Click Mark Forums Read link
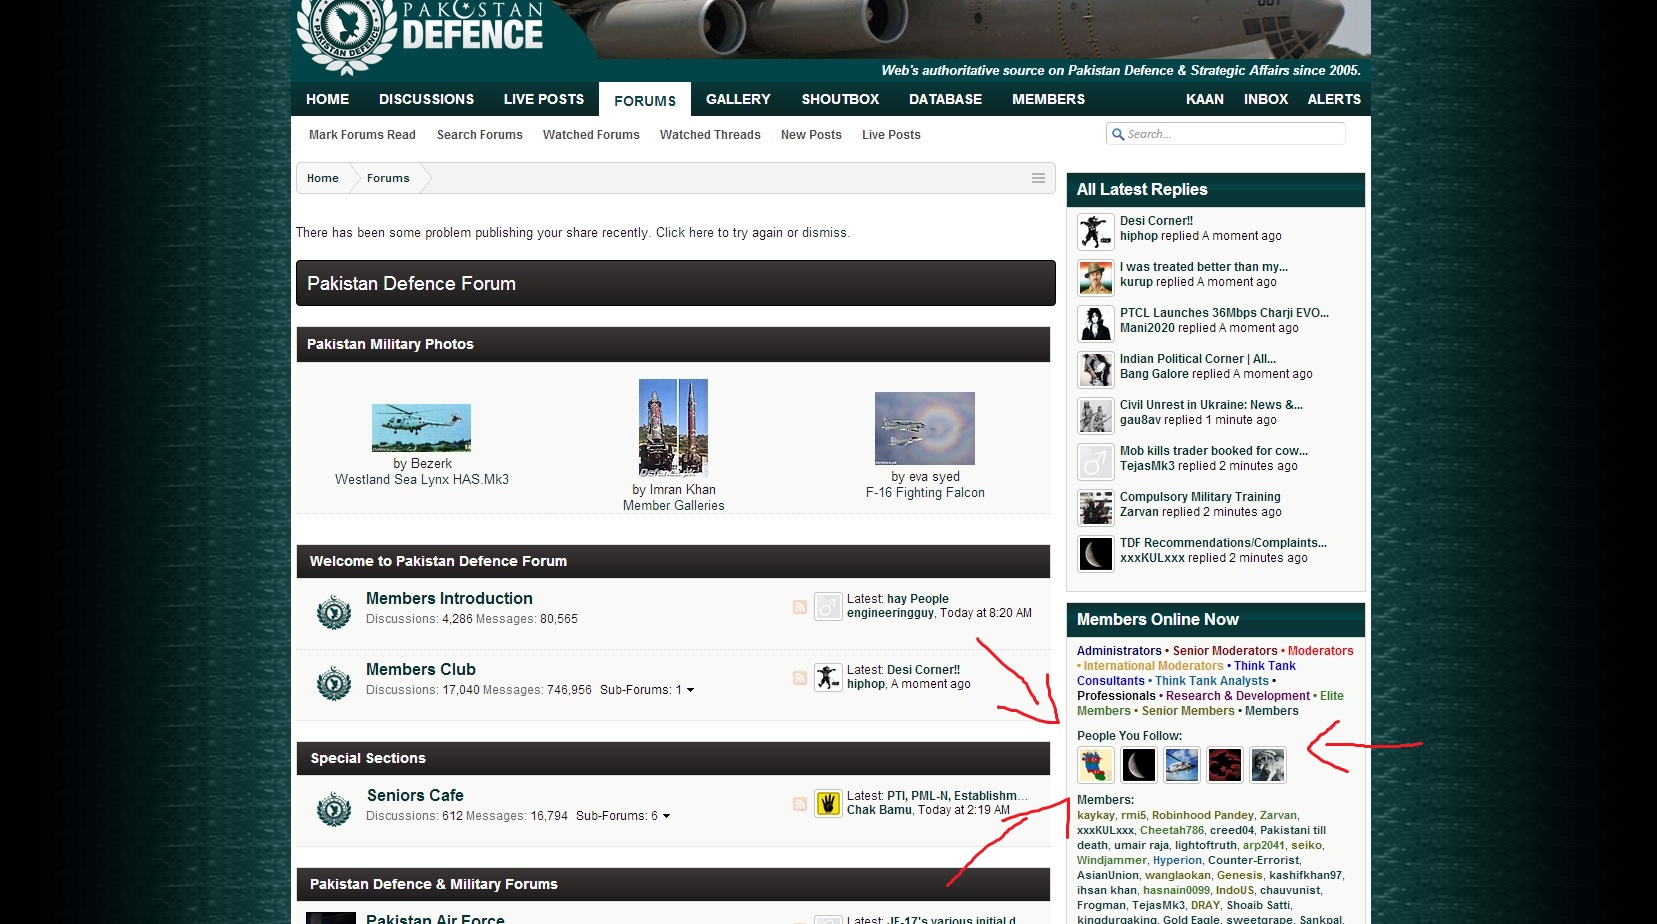1657x924 pixels. tap(362, 135)
